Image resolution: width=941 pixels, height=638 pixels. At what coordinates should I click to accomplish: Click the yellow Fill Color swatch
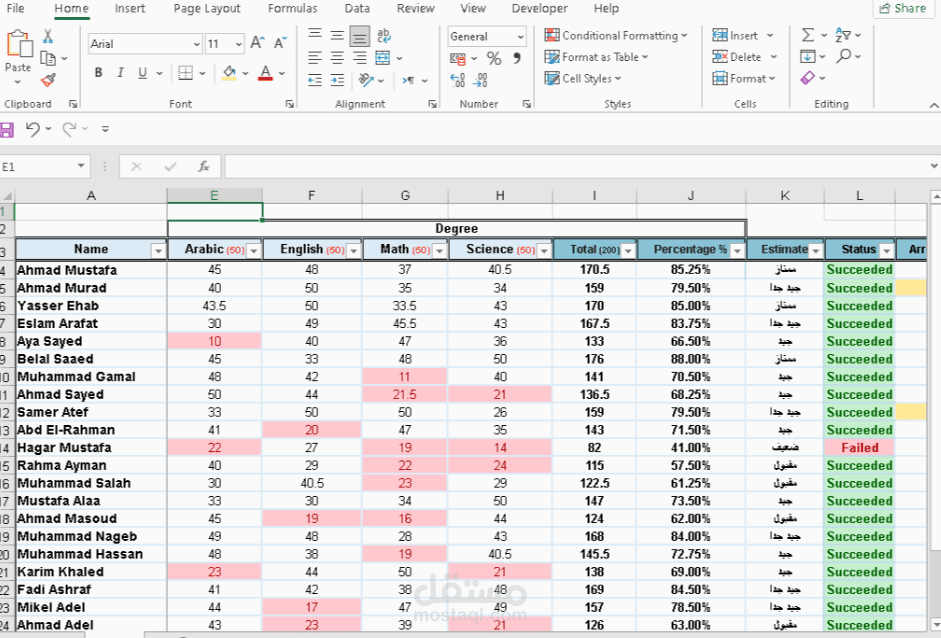(x=229, y=73)
